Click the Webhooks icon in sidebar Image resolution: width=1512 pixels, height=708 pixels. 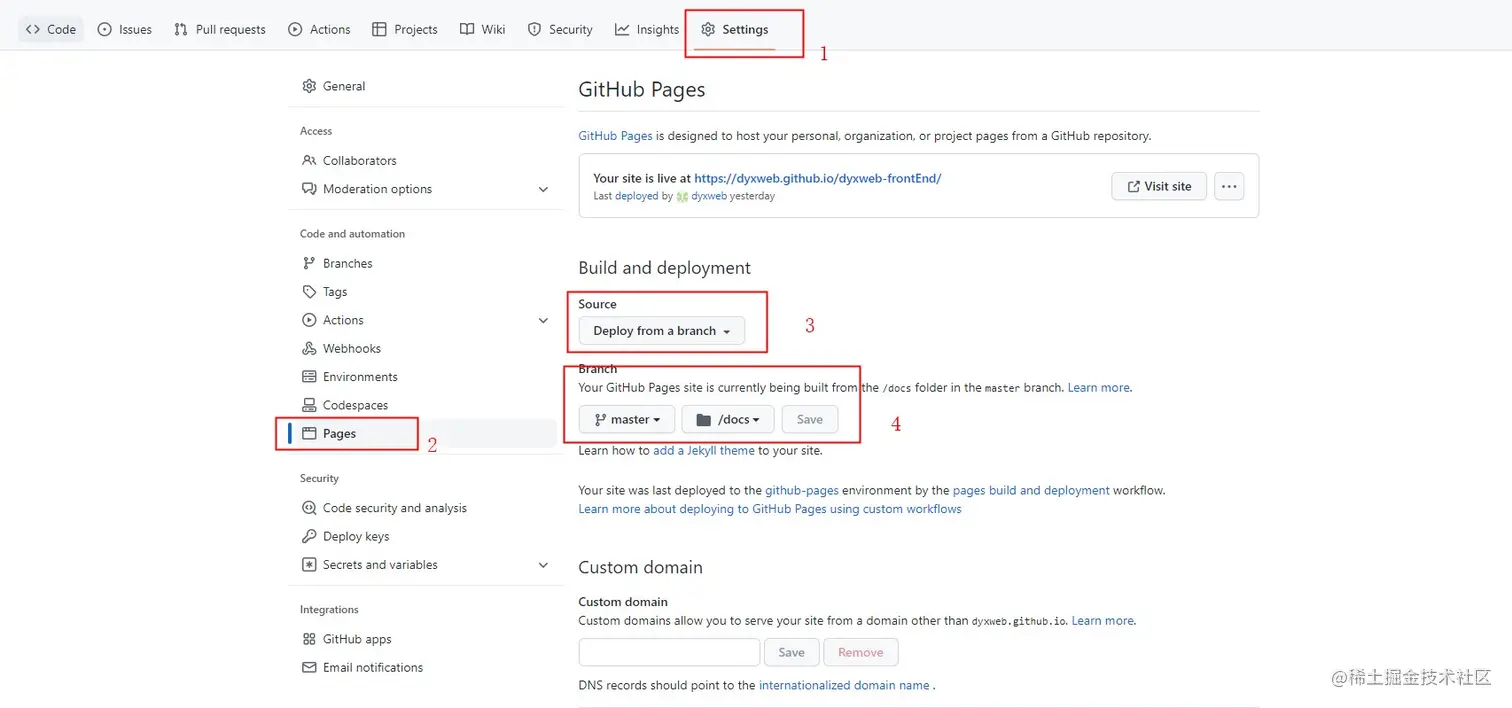309,348
